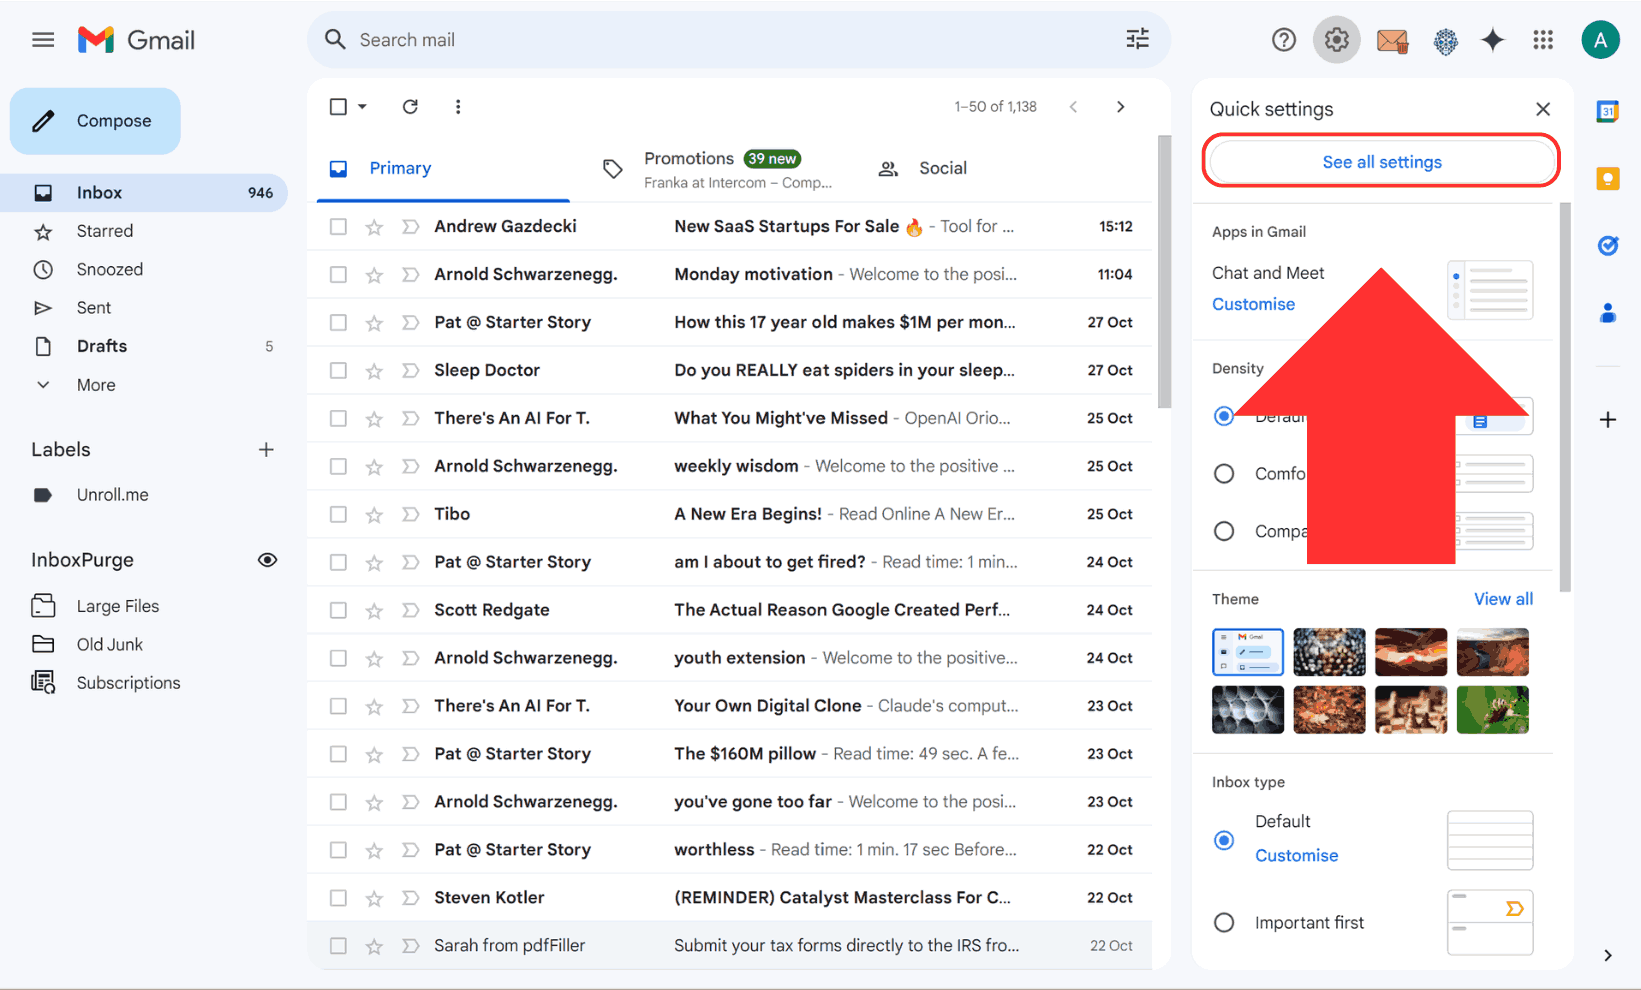Screen dimensions: 1641x990
Task: Open the Google apps grid
Action: pos(1543,40)
